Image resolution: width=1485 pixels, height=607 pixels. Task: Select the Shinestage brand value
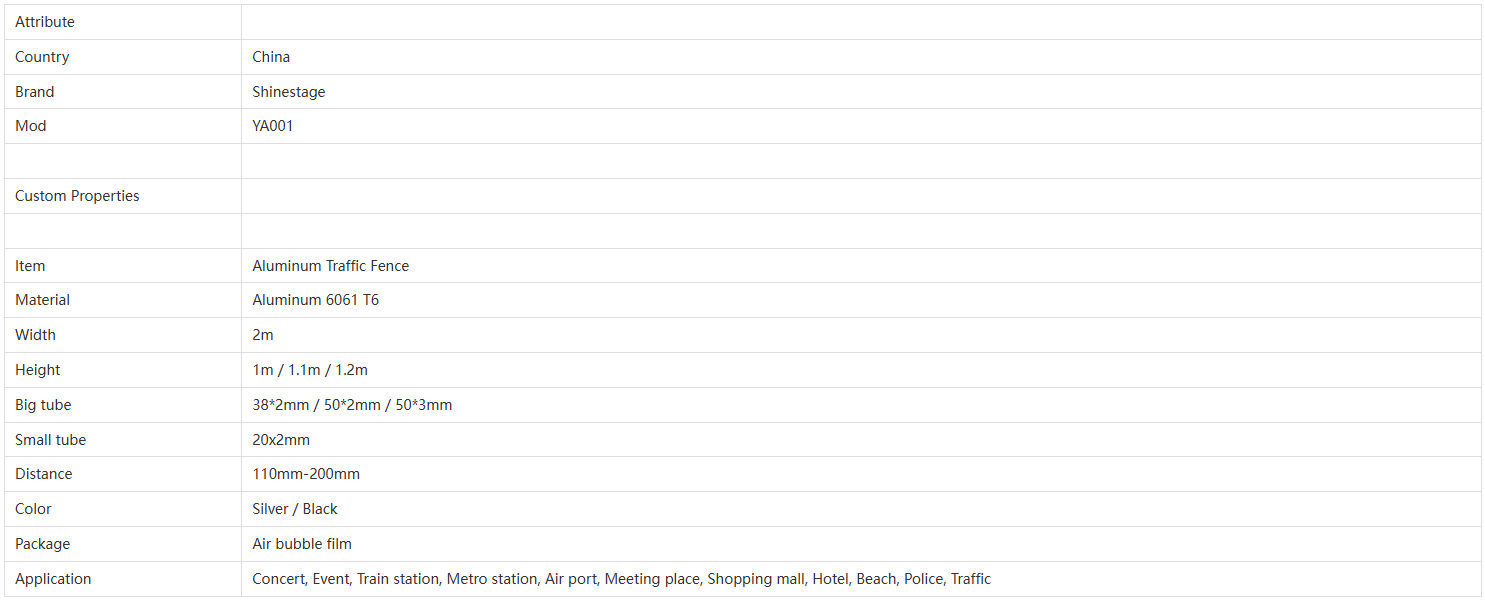289,92
